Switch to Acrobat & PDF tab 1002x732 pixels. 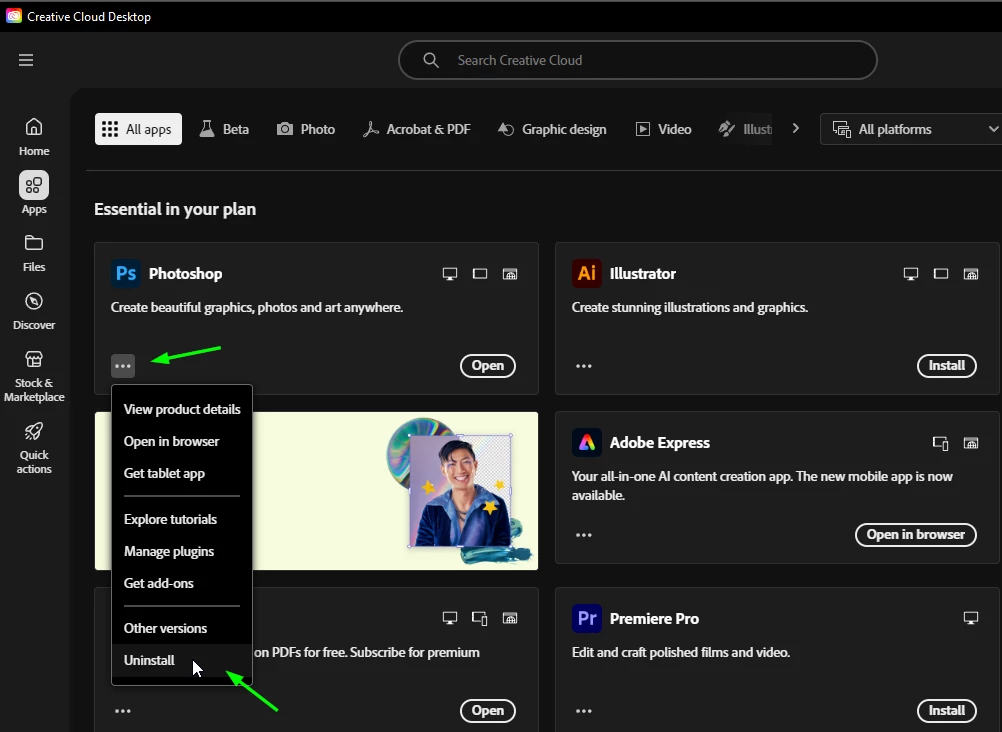[x=417, y=129]
